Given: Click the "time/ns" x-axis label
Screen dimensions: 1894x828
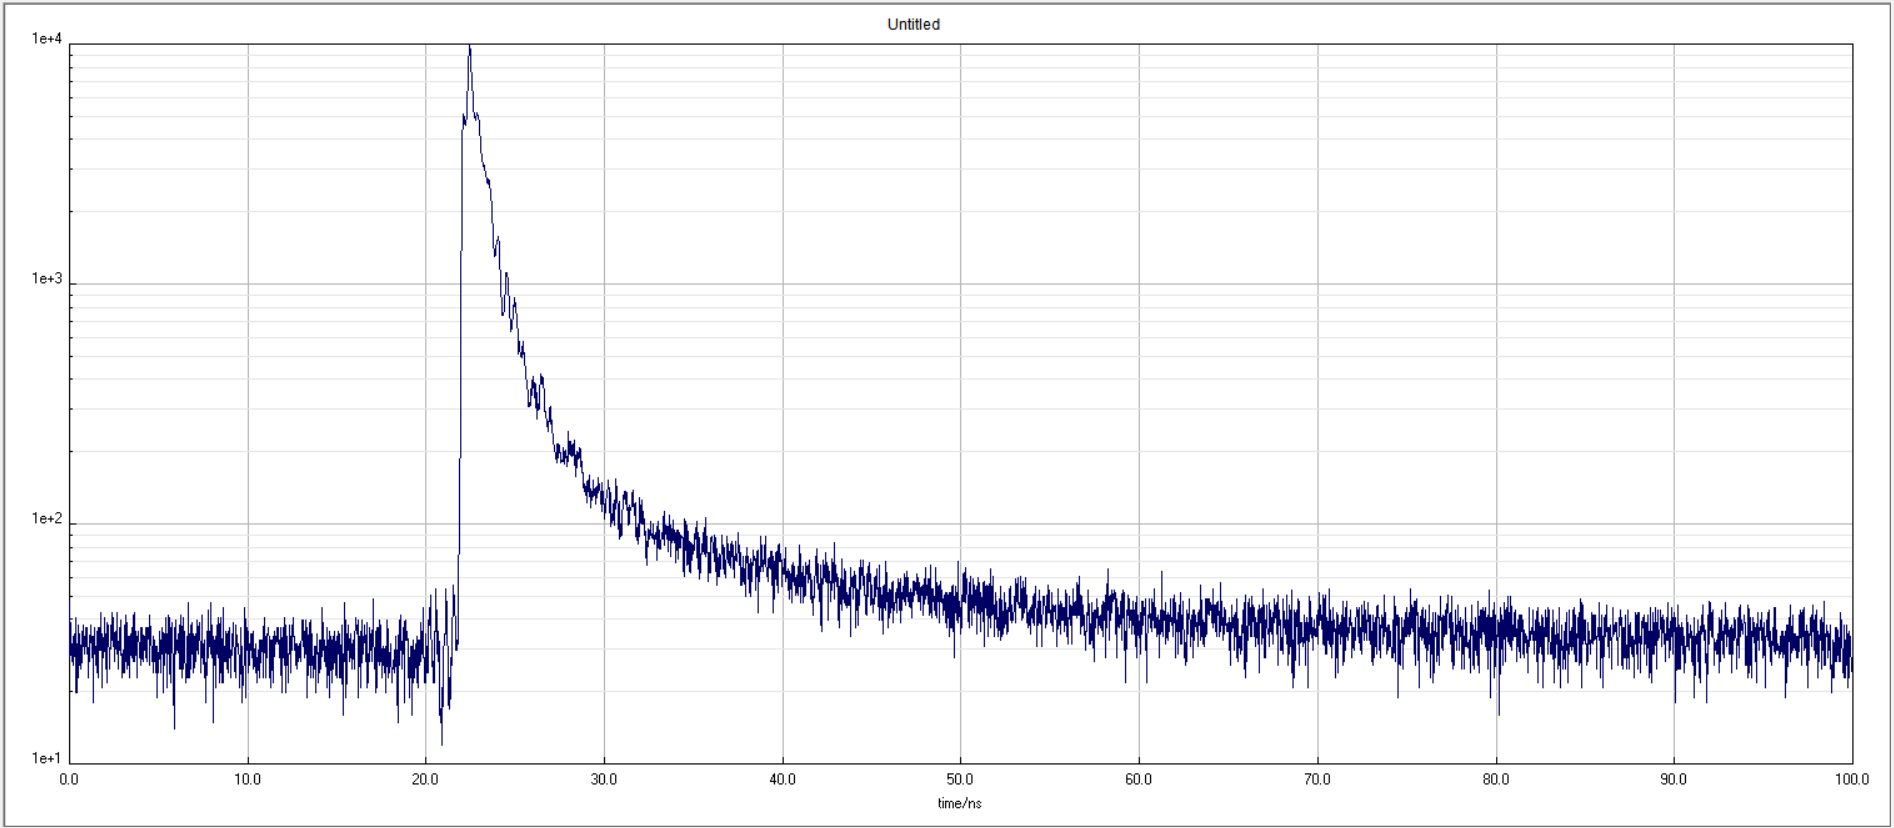Looking at the screenshot, I should point(959,803).
